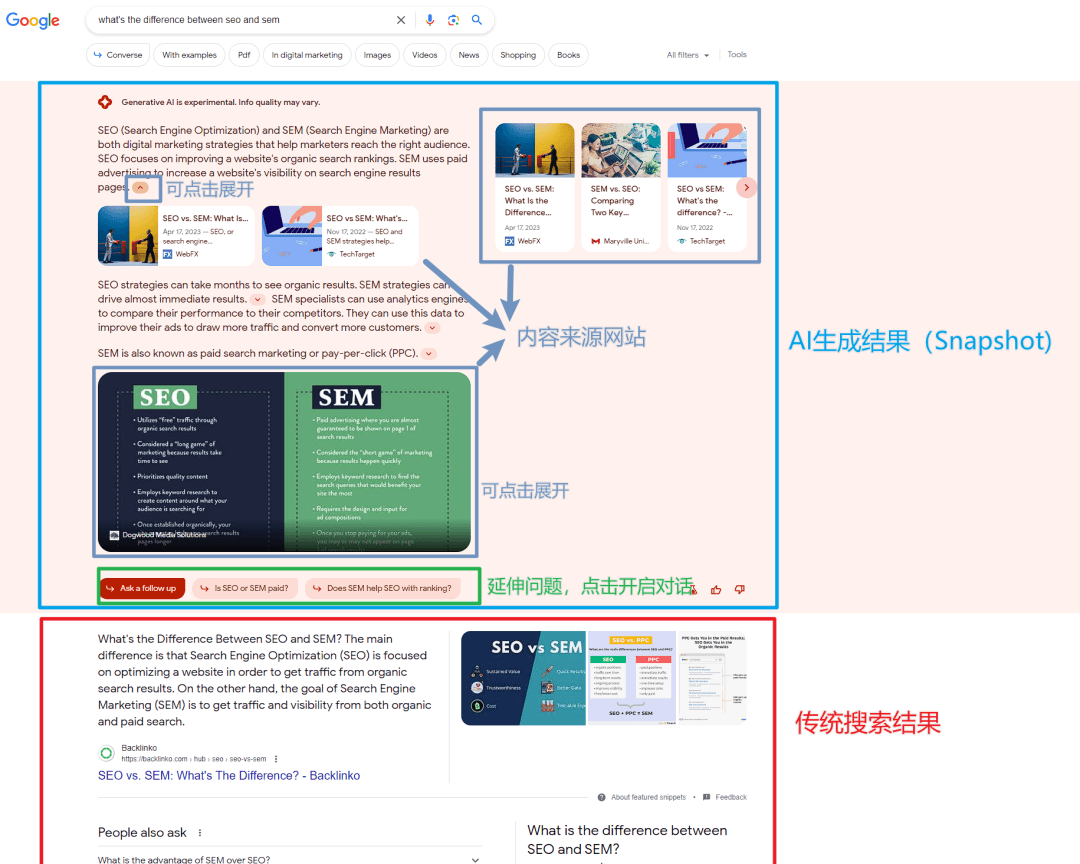This screenshot has height=864, width=1080.
Task: Click the Ask a follow up button
Action: (x=142, y=588)
